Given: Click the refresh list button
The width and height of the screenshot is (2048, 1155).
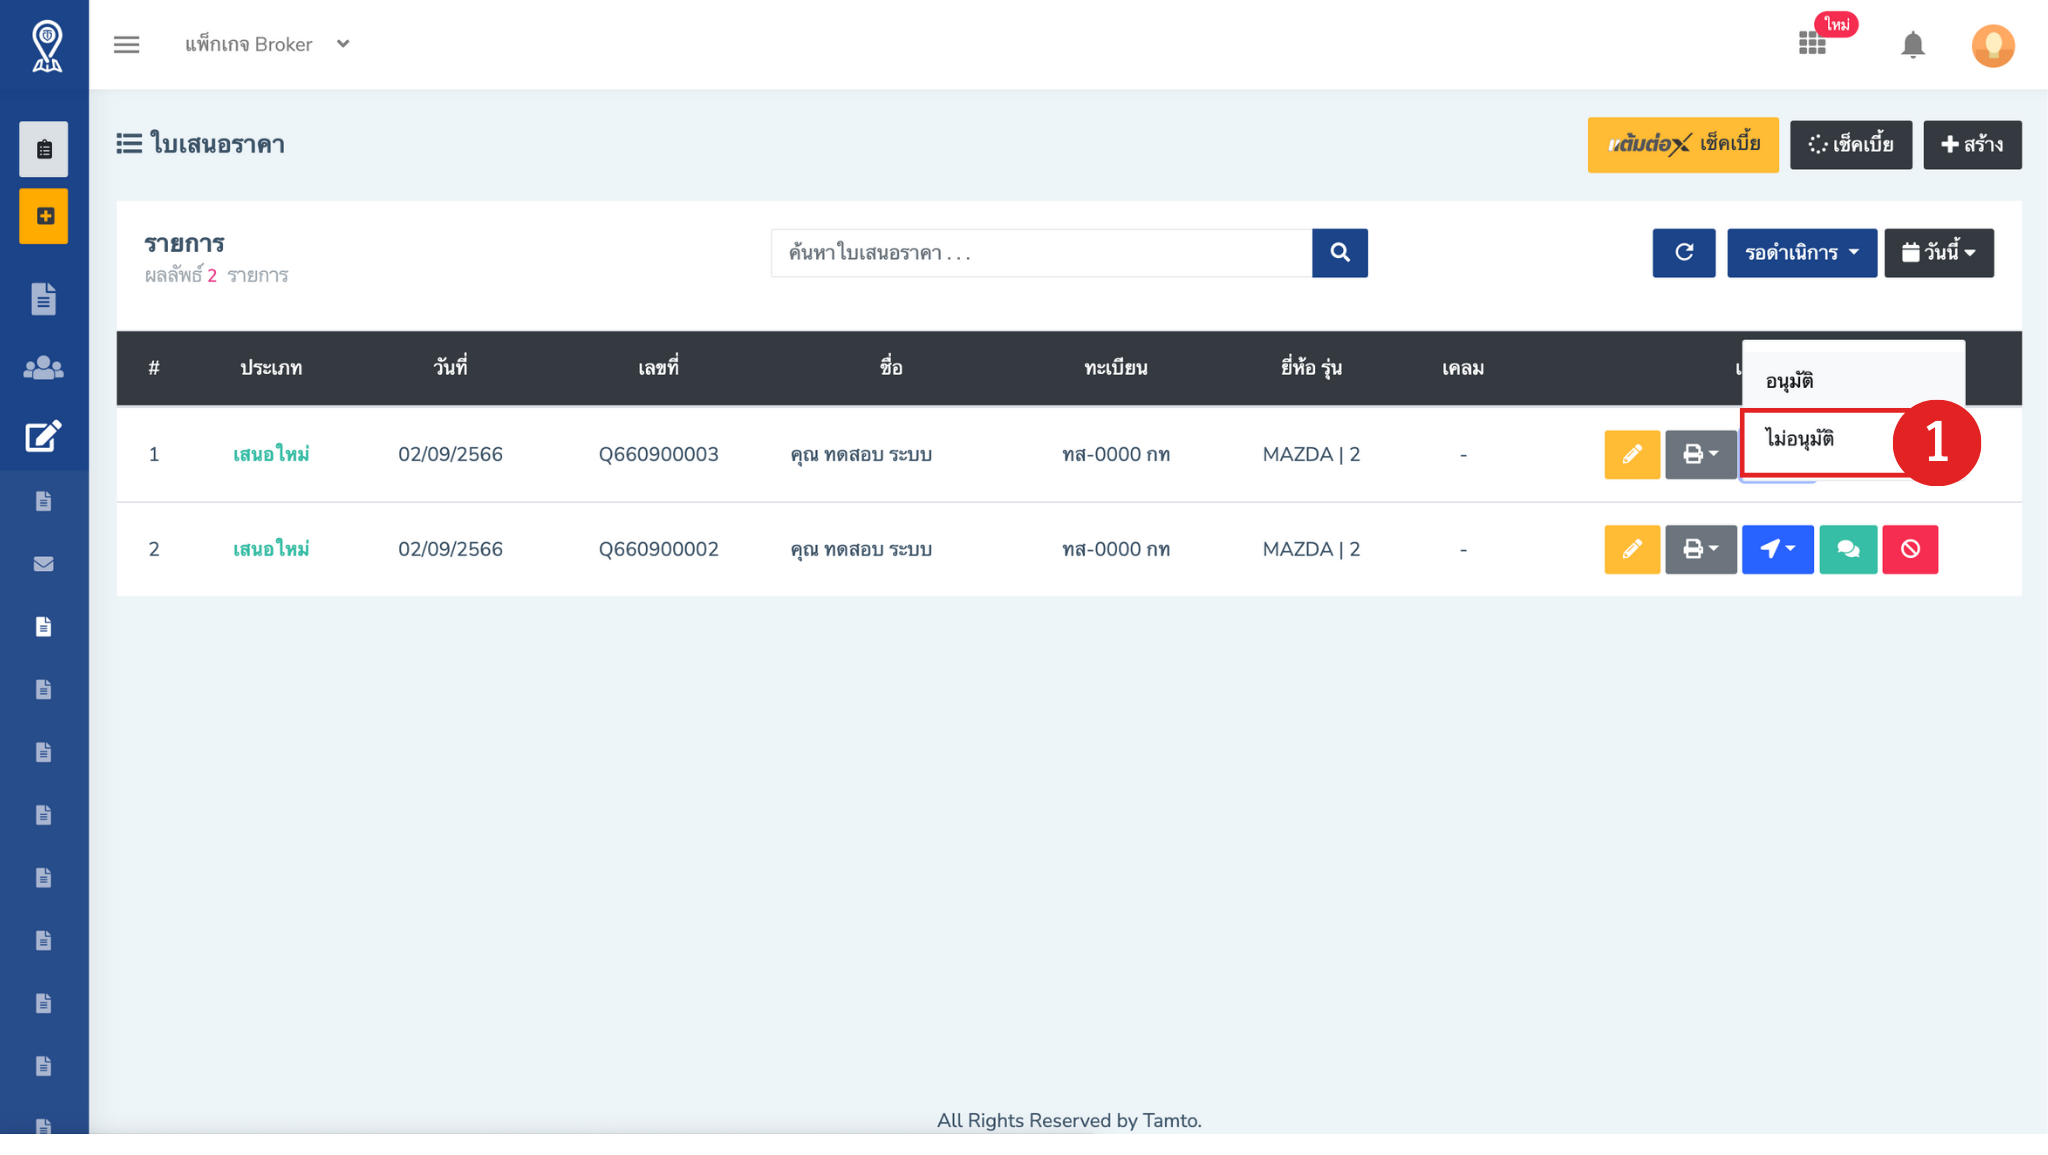Looking at the screenshot, I should click(1684, 253).
